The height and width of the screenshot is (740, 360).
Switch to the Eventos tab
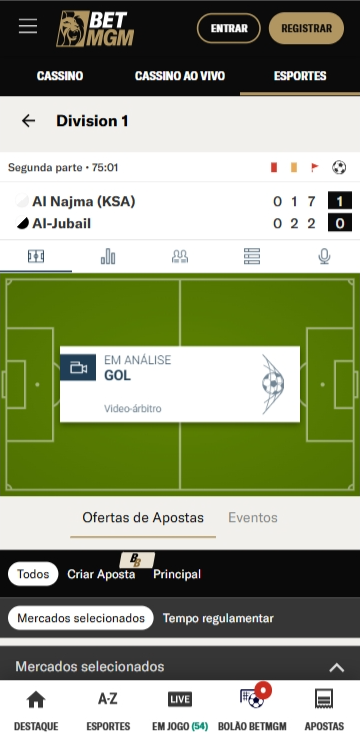pyautogui.click(x=253, y=518)
